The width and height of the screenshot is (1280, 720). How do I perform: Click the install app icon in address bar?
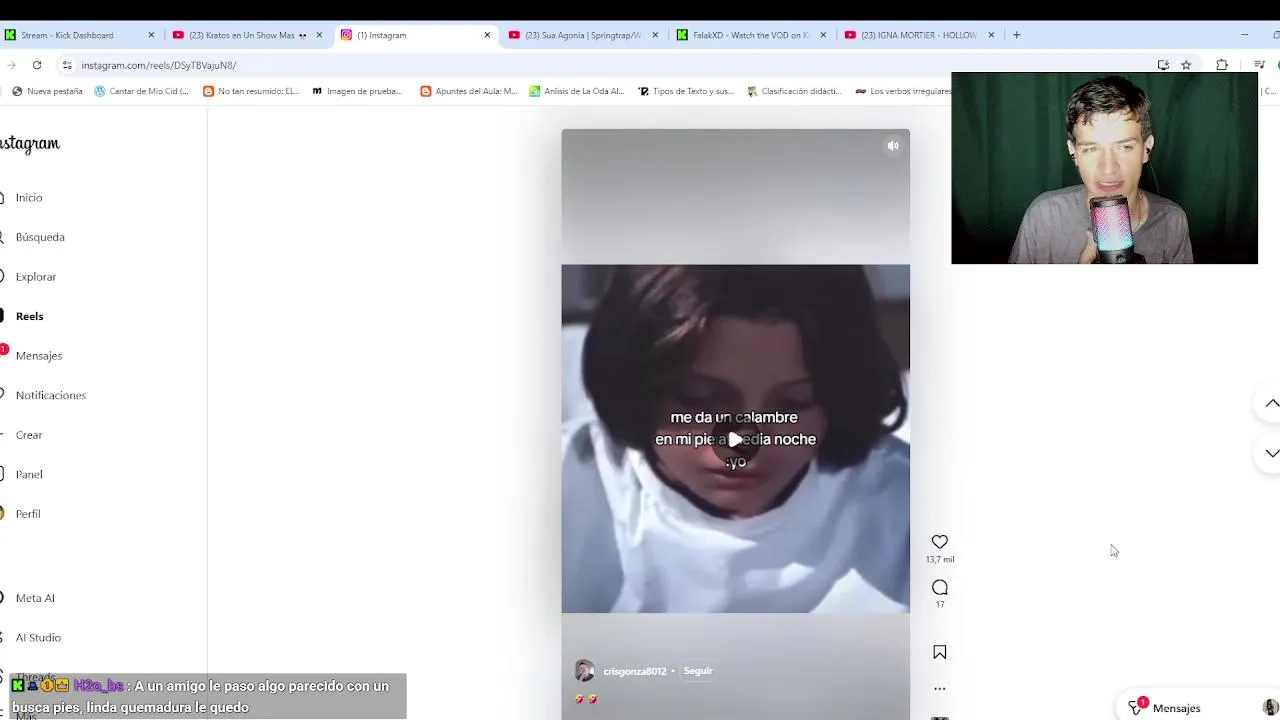point(1163,65)
